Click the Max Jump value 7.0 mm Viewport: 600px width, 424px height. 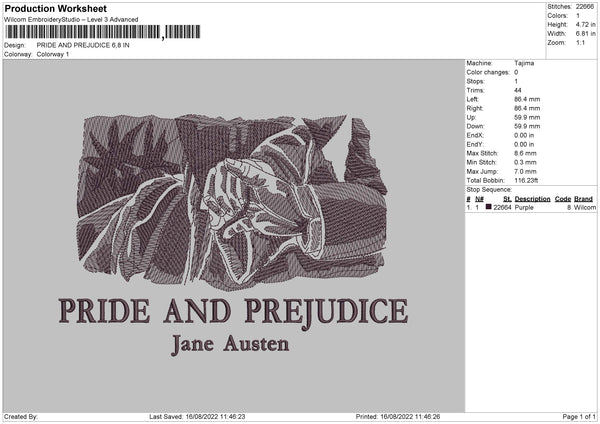pyautogui.click(x=525, y=171)
